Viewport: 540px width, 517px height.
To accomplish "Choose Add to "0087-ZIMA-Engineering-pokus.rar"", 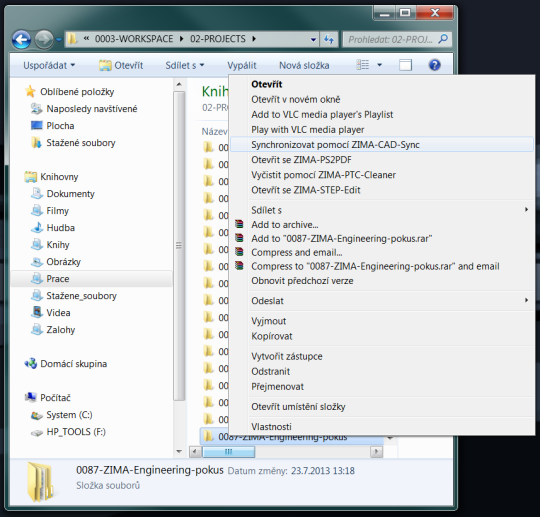I will click(x=382, y=238).
